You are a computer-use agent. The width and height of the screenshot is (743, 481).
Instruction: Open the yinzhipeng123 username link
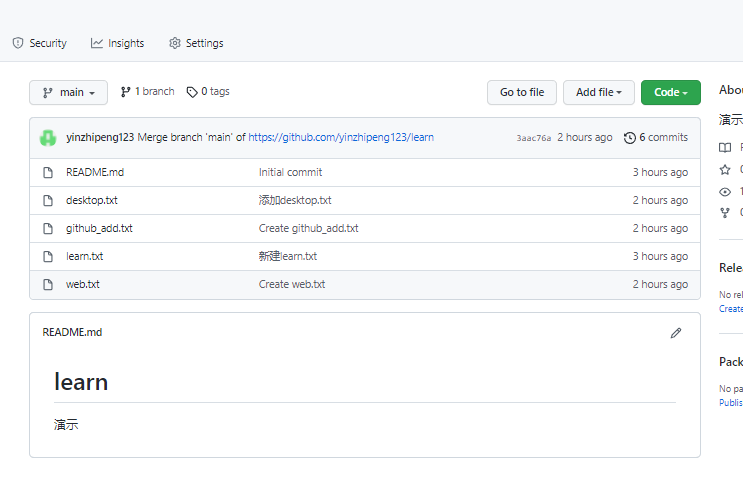pos(100,137)
